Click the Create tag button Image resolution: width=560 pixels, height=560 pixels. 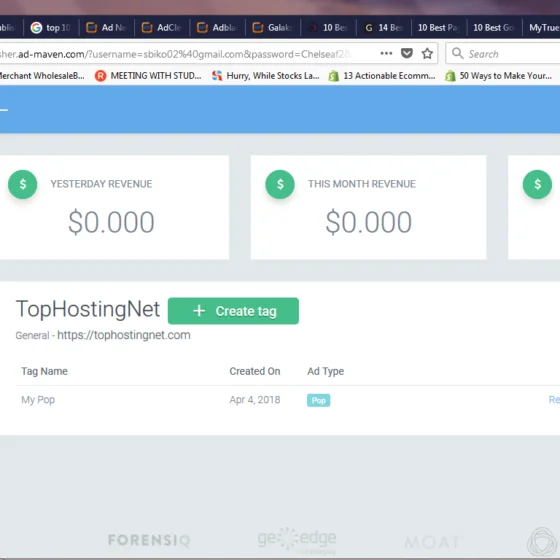pyautogui.click(x=233, y=311)
